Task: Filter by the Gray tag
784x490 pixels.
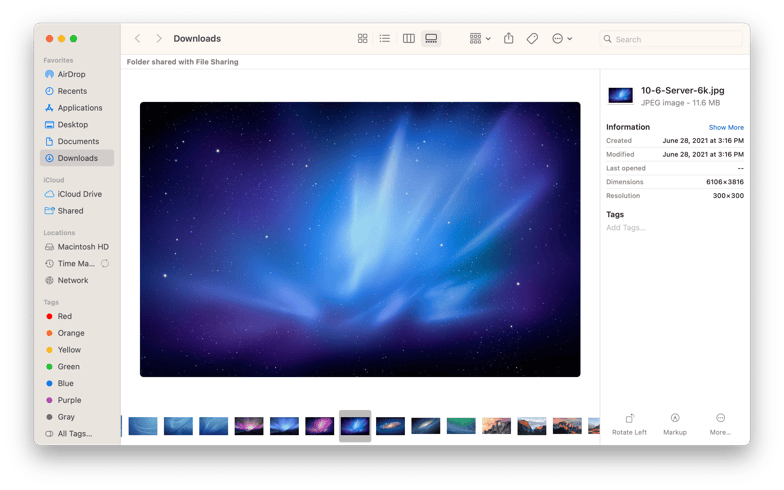Action: tap(76, 417)
